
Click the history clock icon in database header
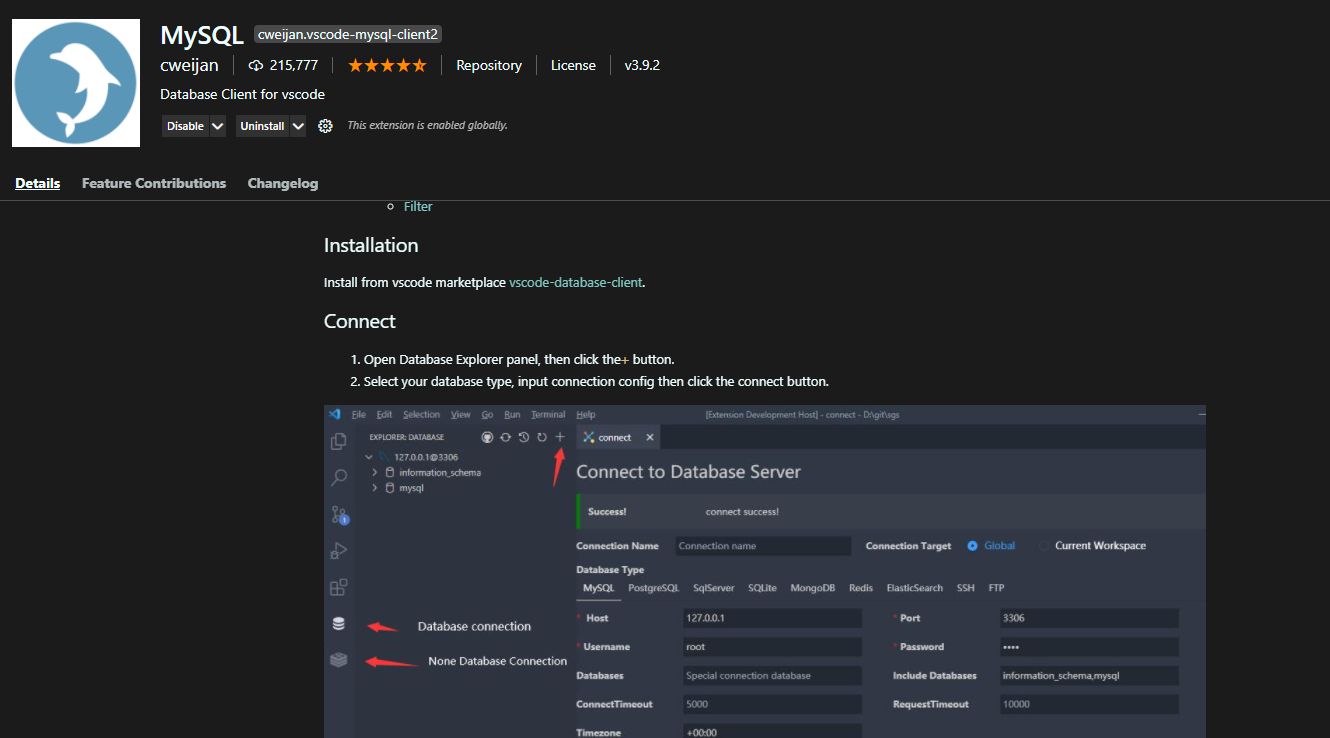click(523, 437)
